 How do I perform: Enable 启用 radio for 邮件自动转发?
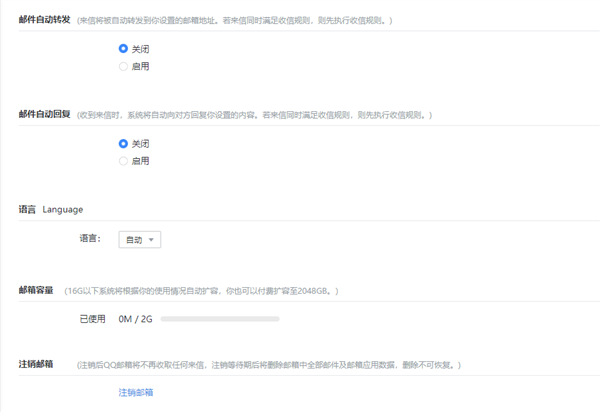point(123,66)
